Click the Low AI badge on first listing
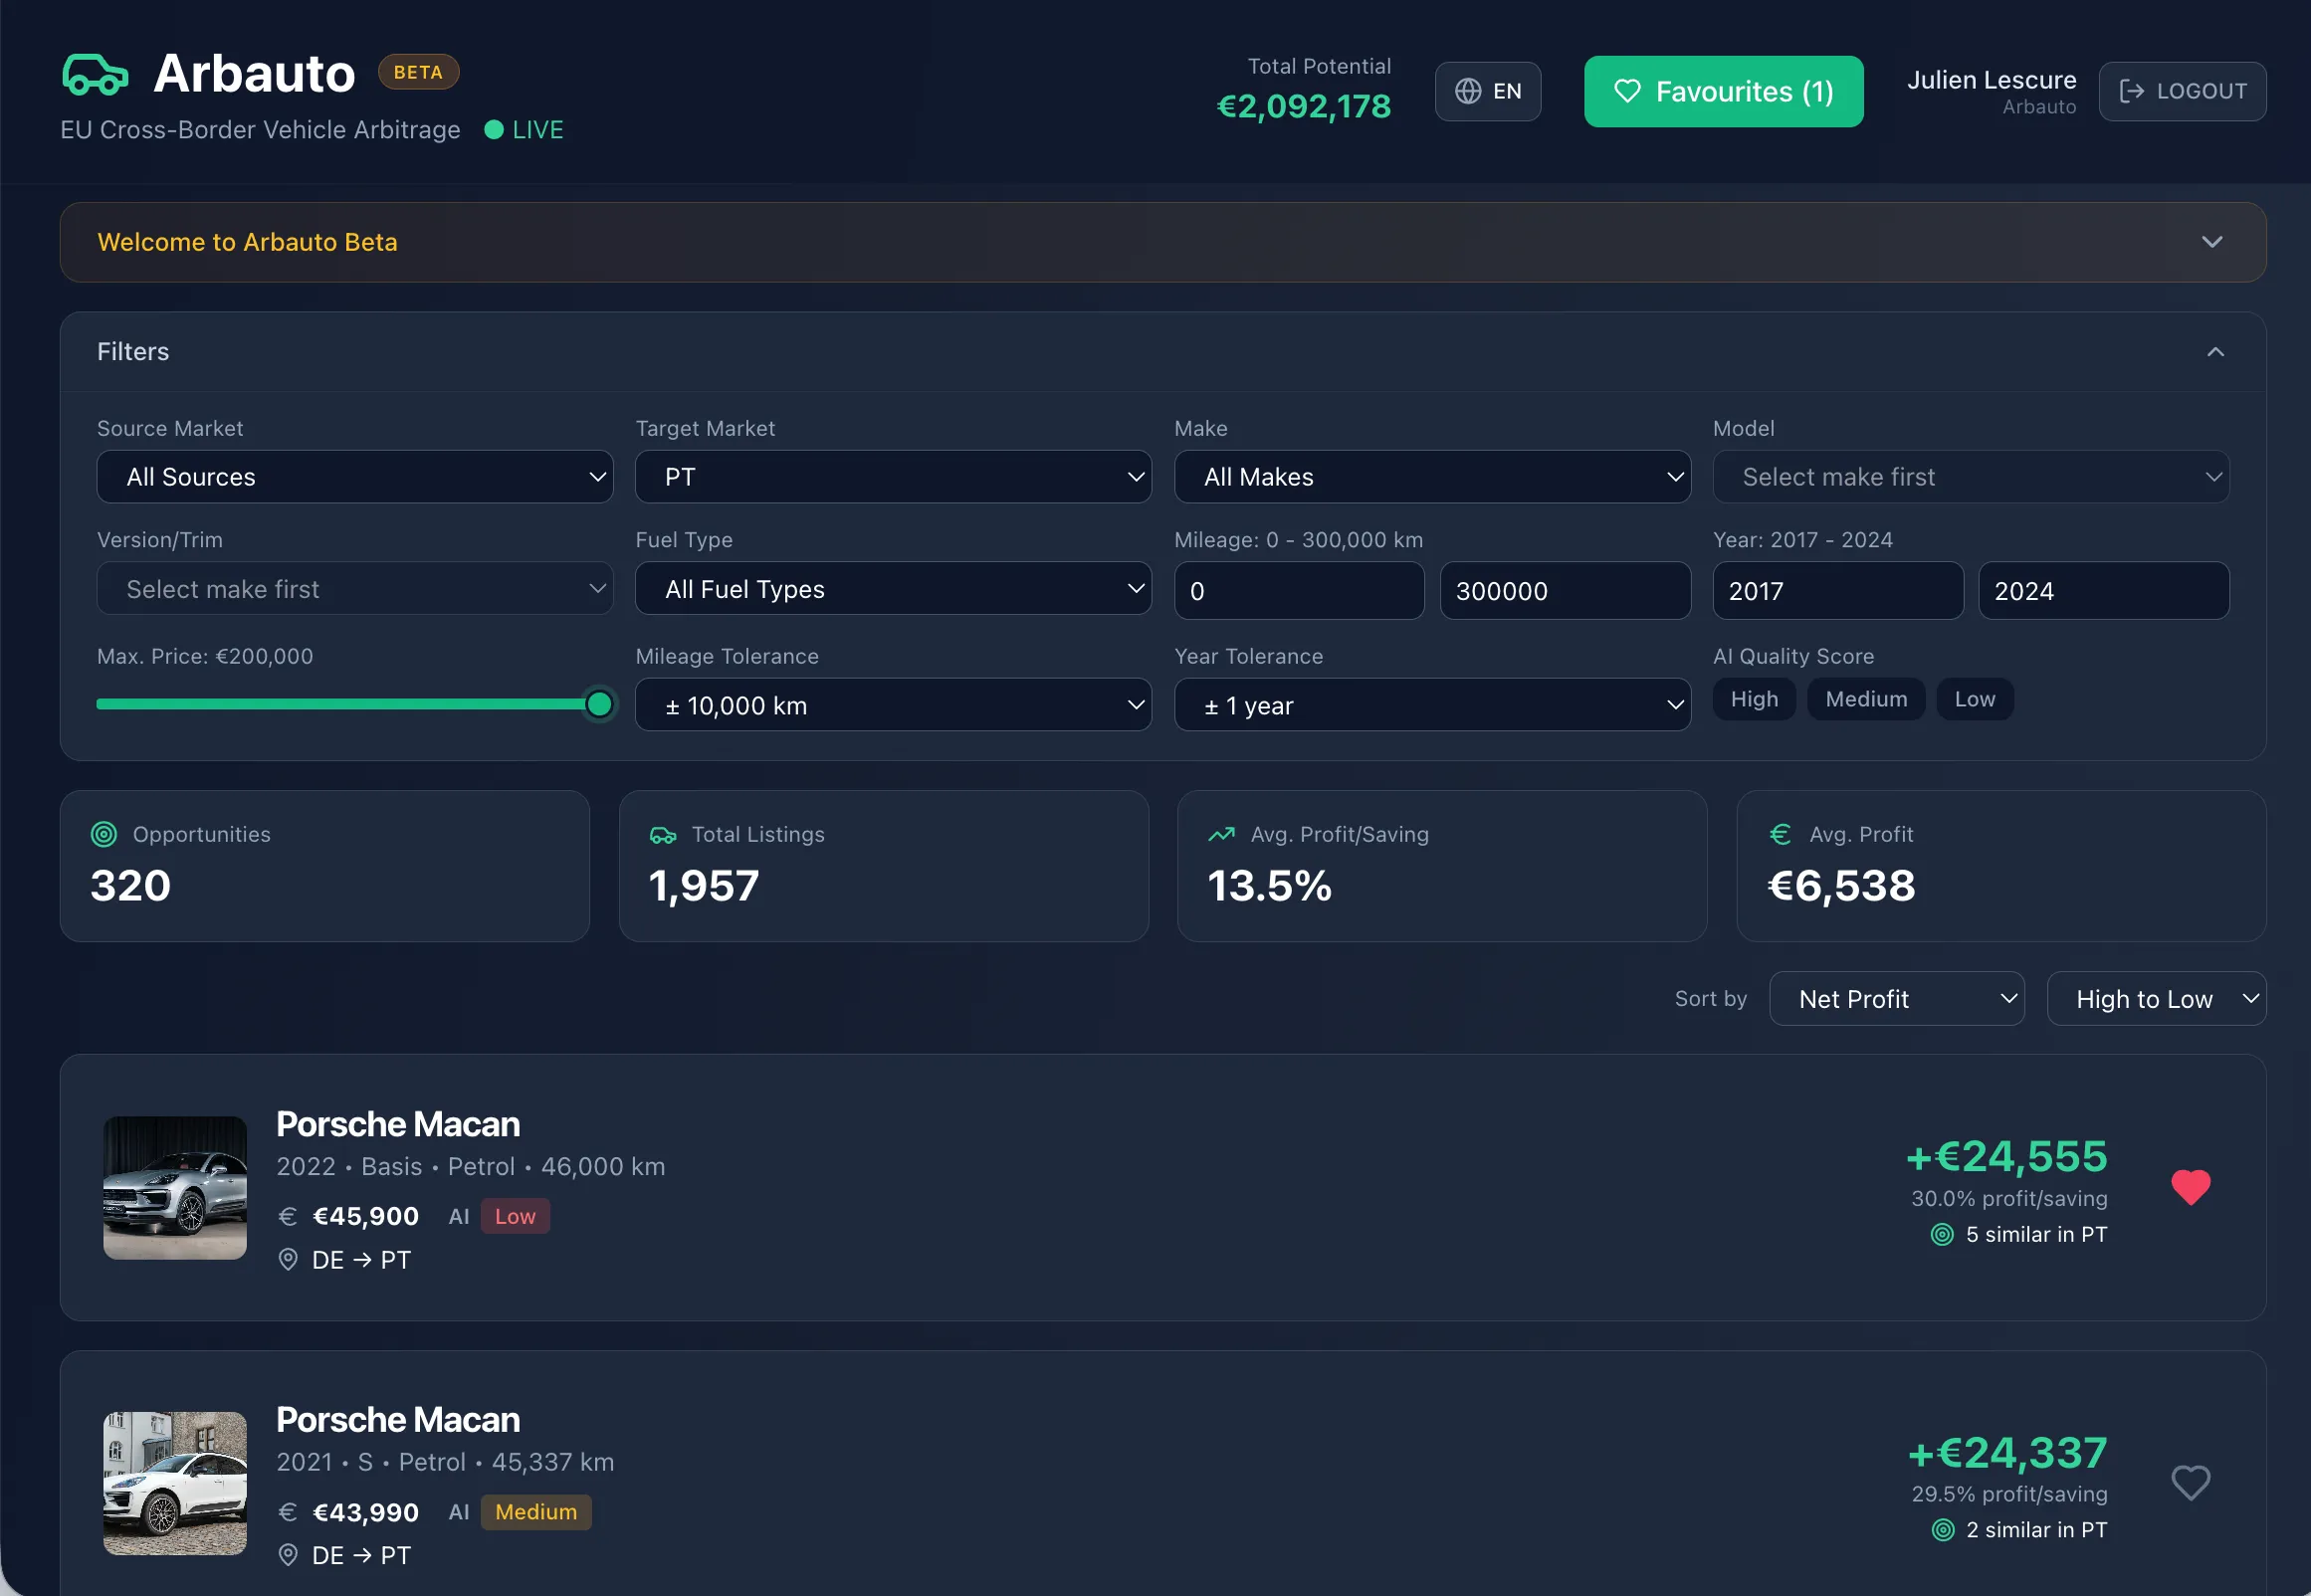This screenshot has width=2311, height=1596. pos(515,1216)
